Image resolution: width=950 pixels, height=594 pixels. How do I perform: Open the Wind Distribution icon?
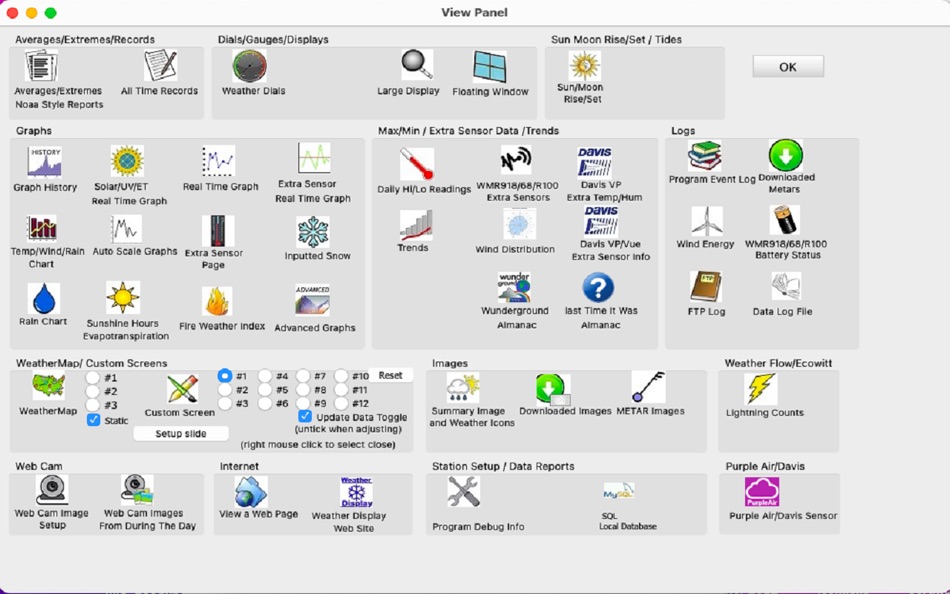pyautogui.click(x=519, y=224)
